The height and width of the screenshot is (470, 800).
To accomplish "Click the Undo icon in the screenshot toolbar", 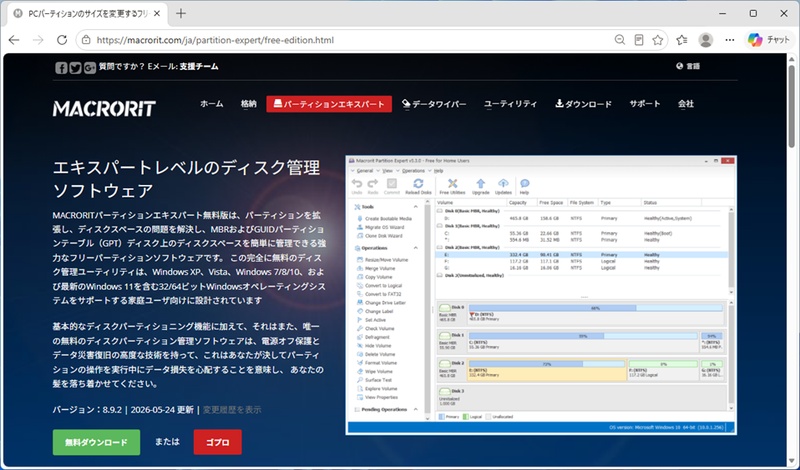I will click(x=357, y=186).
